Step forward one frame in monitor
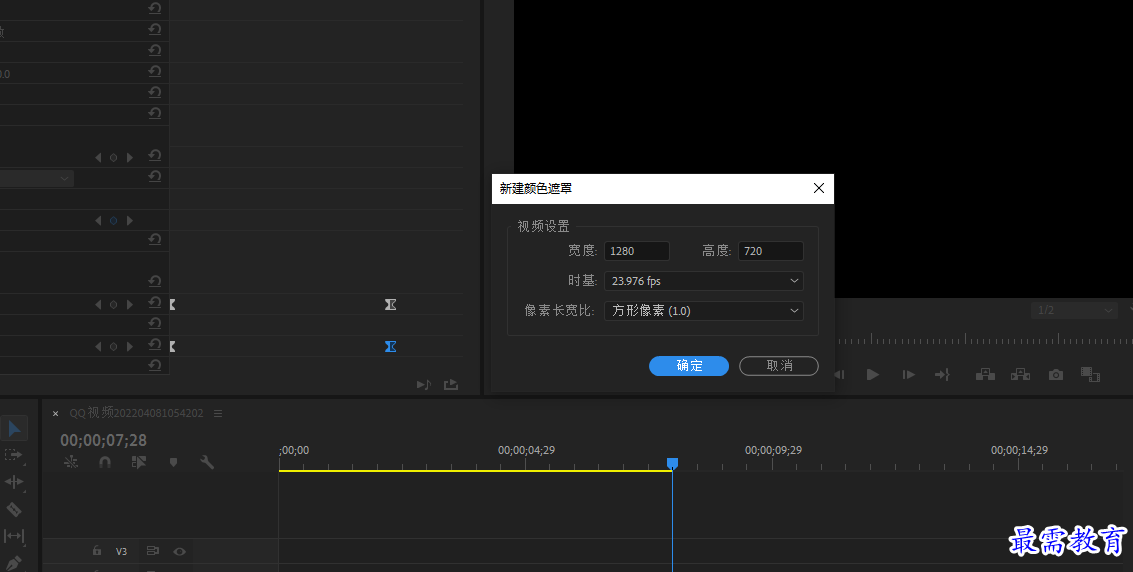This screenshot has width=1133, height=572. 908,374
